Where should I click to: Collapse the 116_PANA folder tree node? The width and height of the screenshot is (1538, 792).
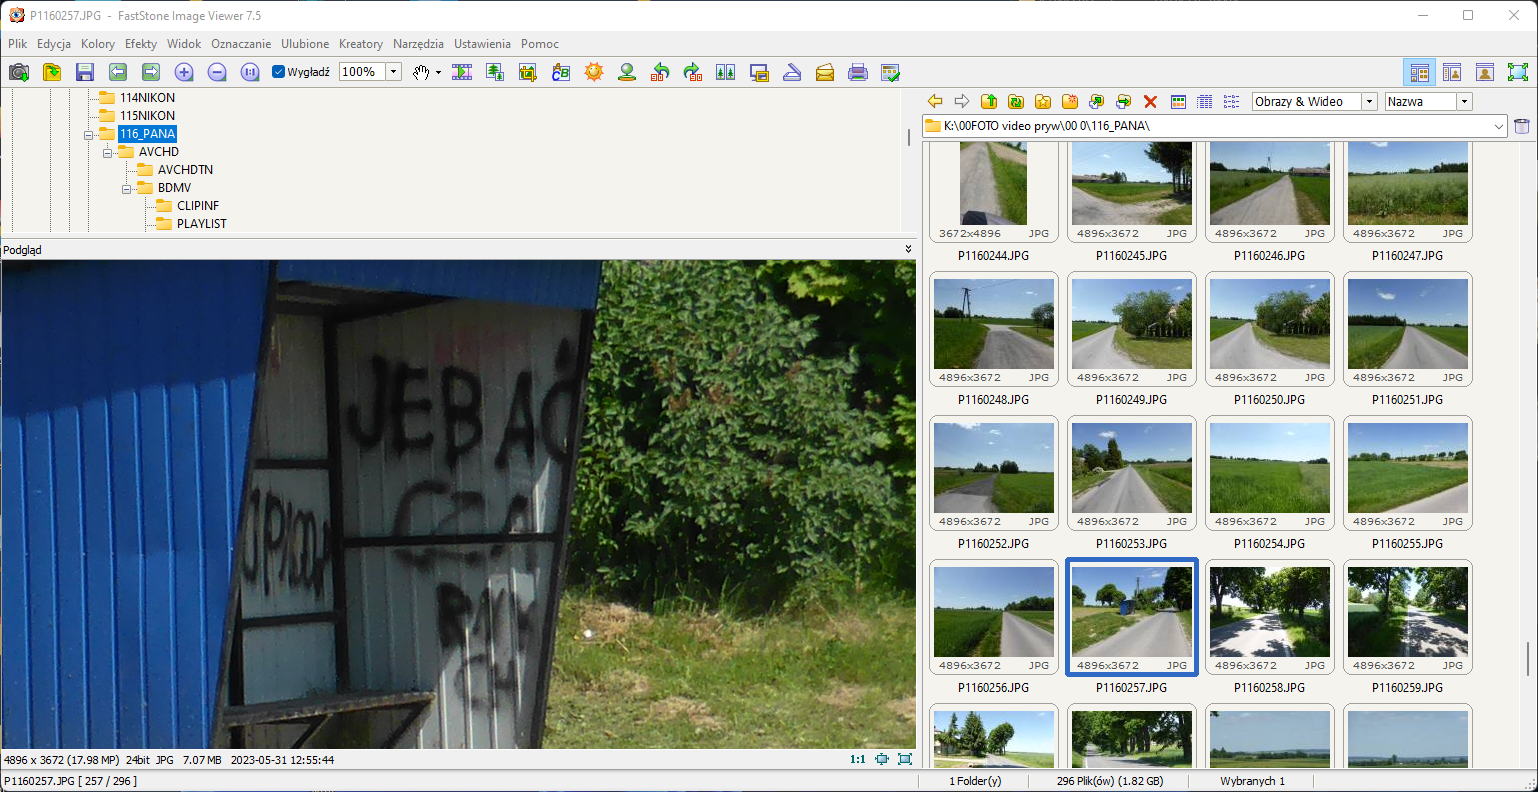(89, 134)
